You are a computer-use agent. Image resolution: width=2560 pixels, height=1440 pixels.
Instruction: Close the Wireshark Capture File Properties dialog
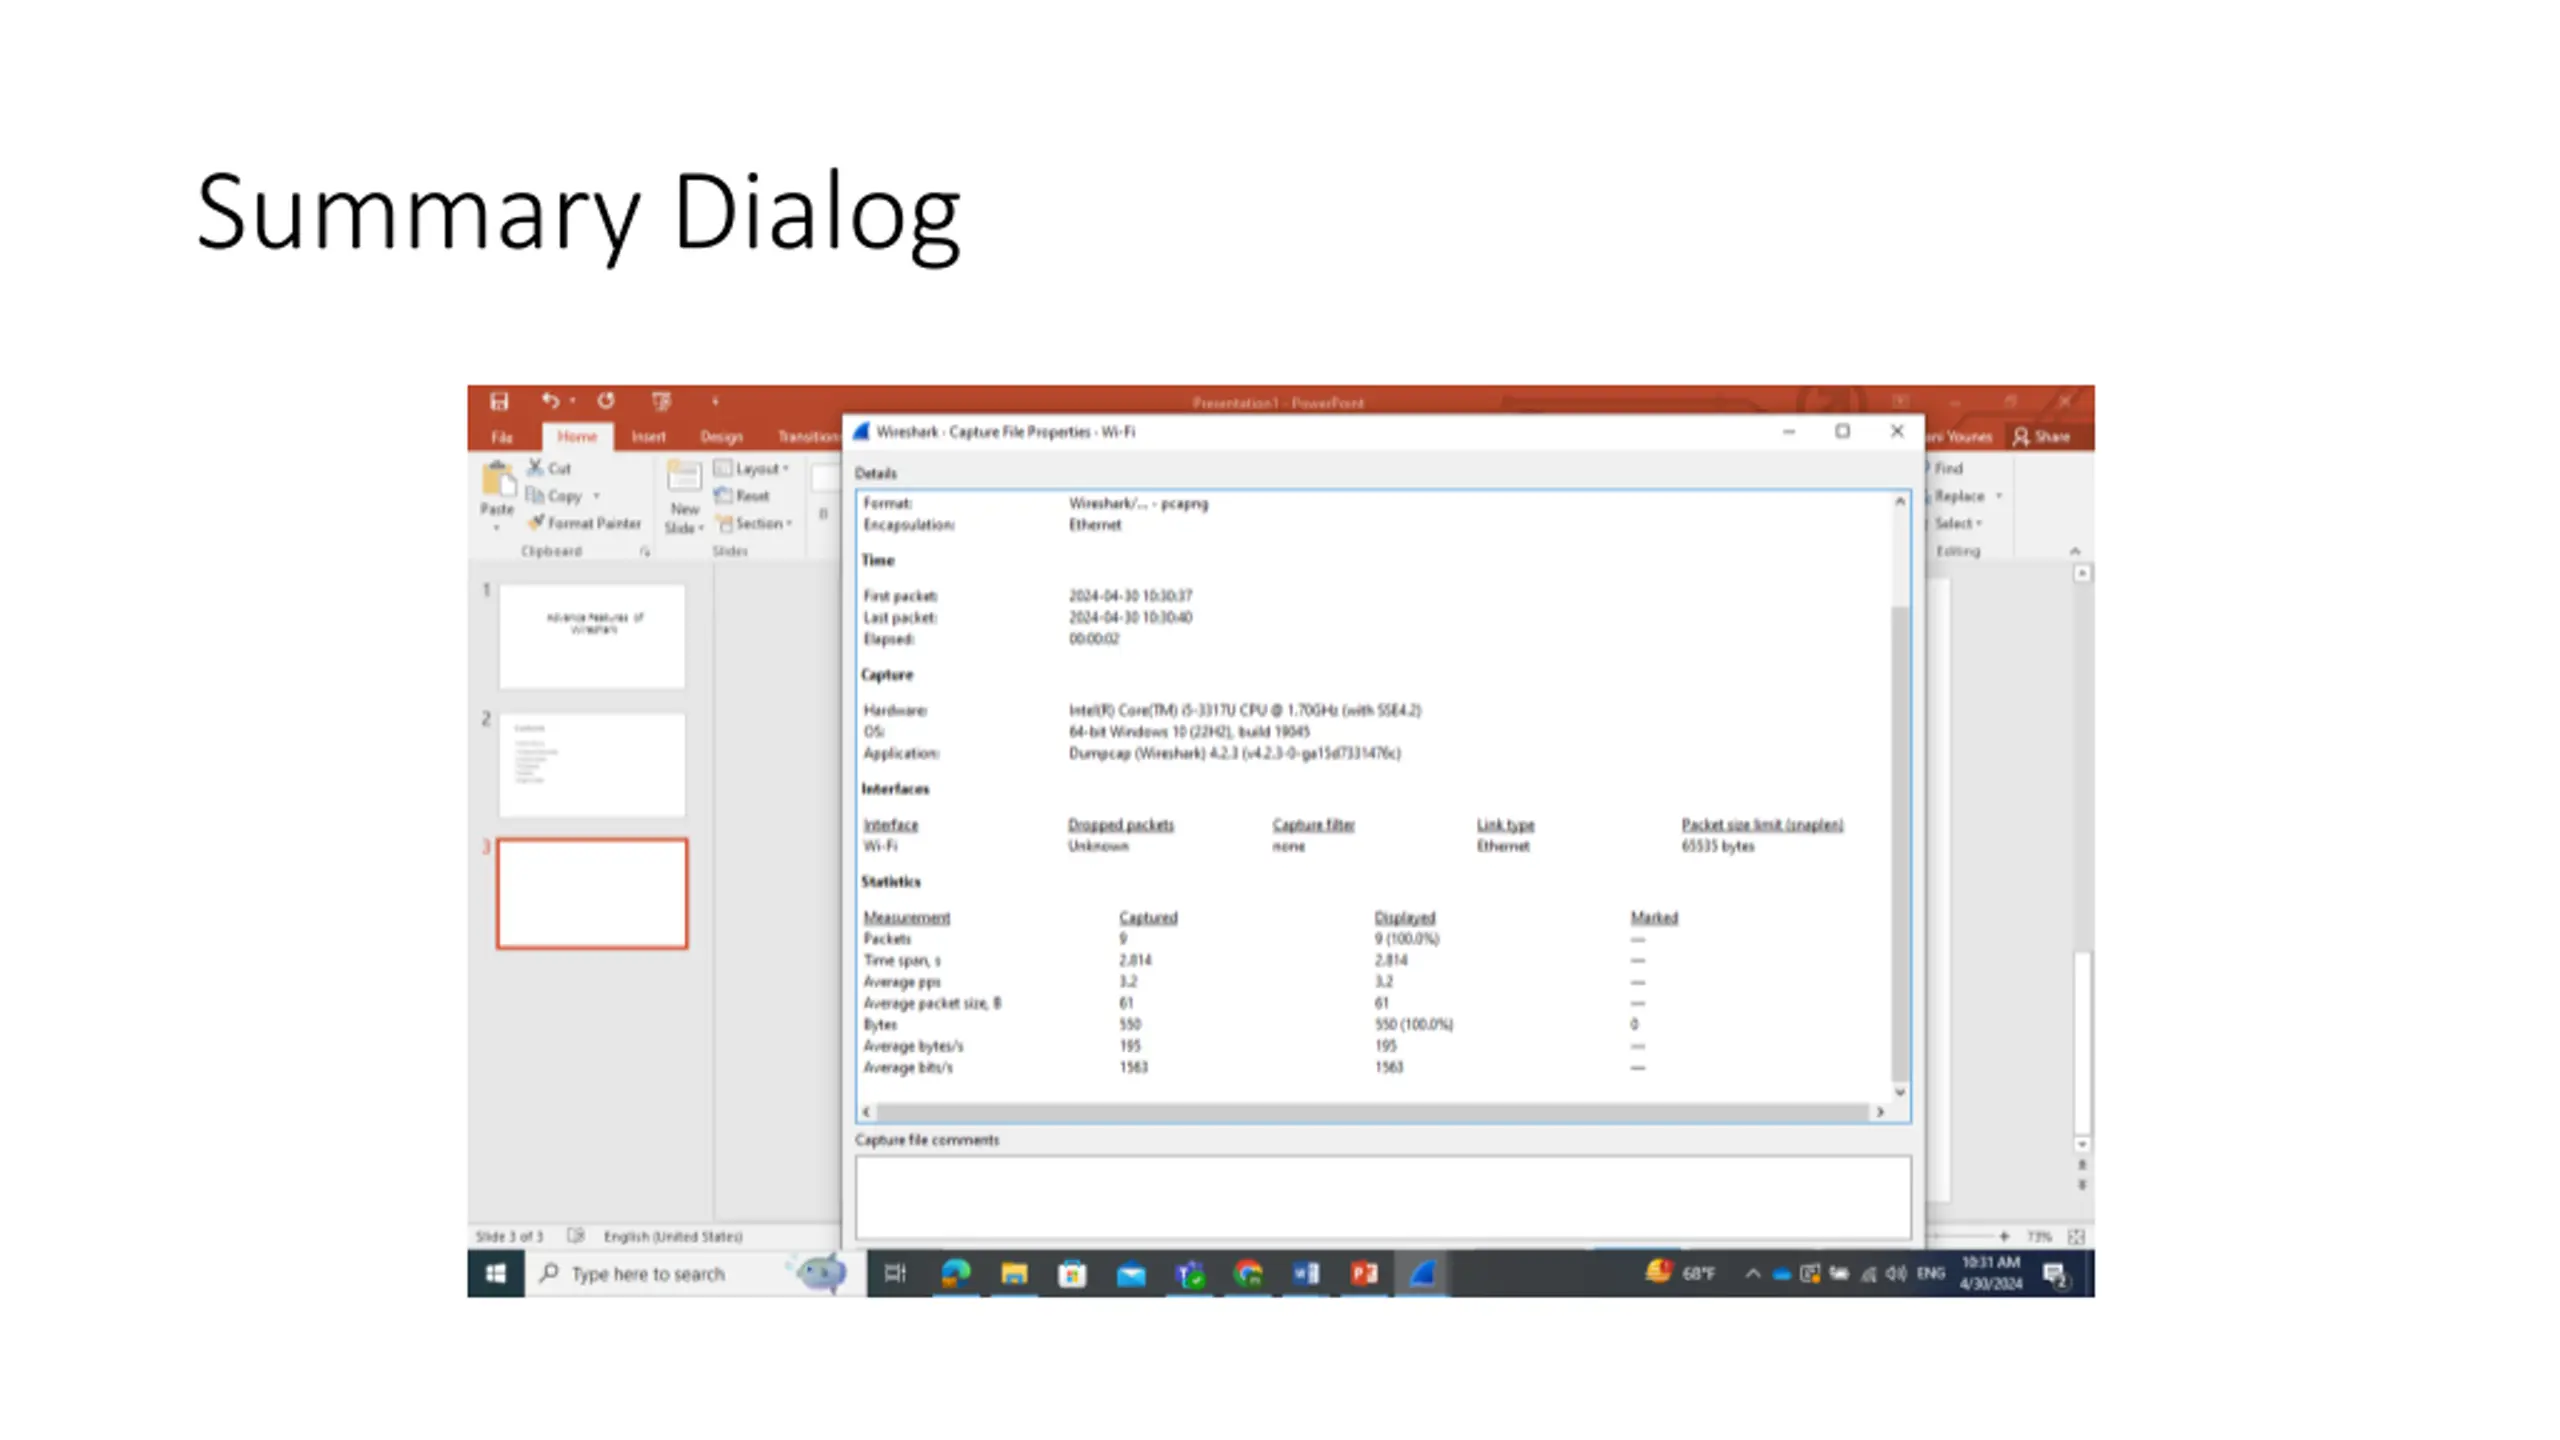[1897, 431]
